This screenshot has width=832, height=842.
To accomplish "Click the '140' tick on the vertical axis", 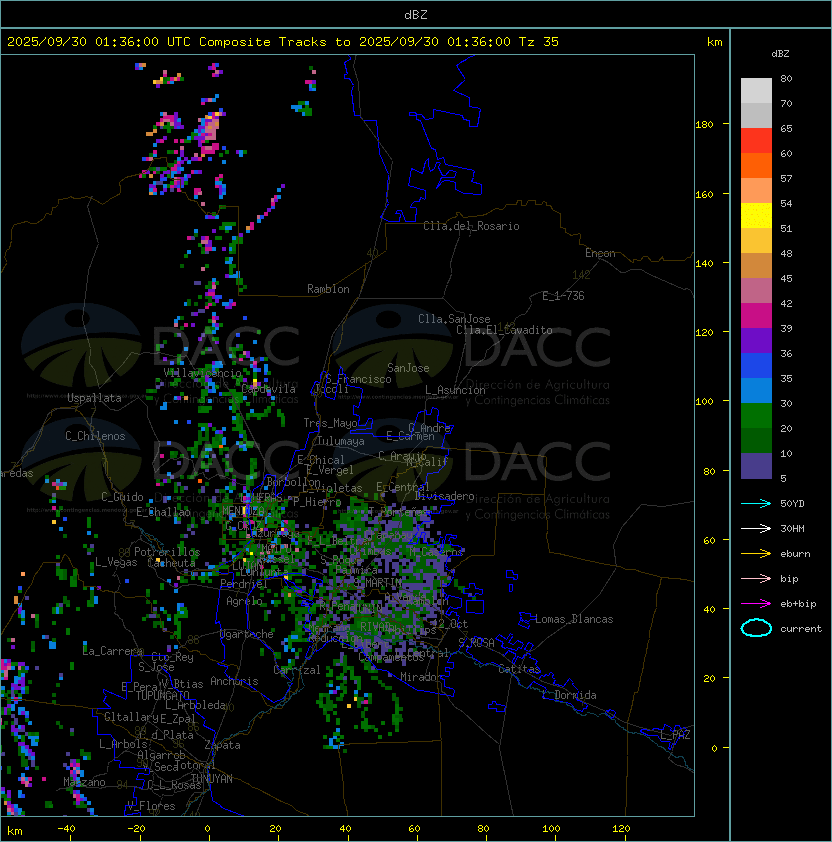I will point(704,263).
